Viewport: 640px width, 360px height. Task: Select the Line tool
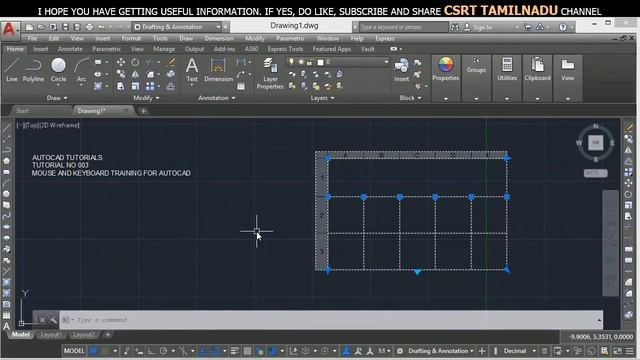pyautogui.click(x=12, y=70)
